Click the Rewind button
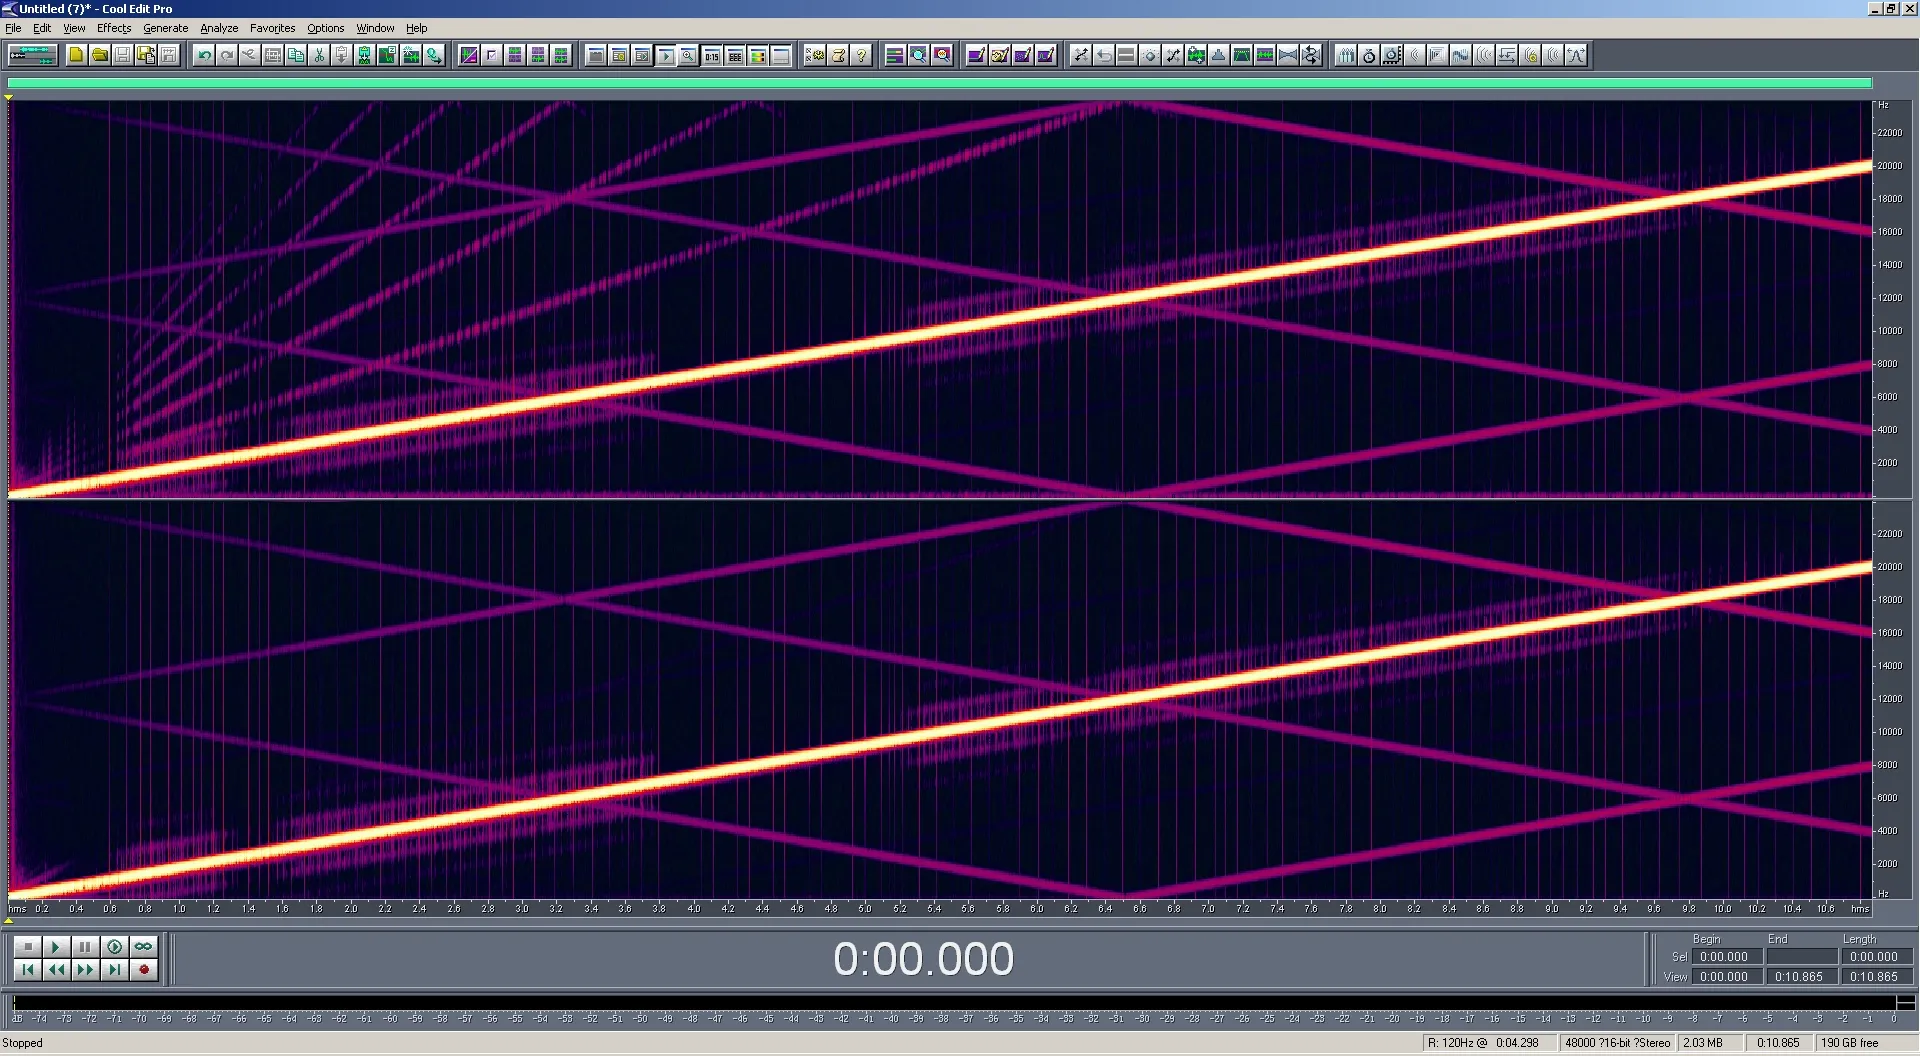 click(x=56, y=969)
